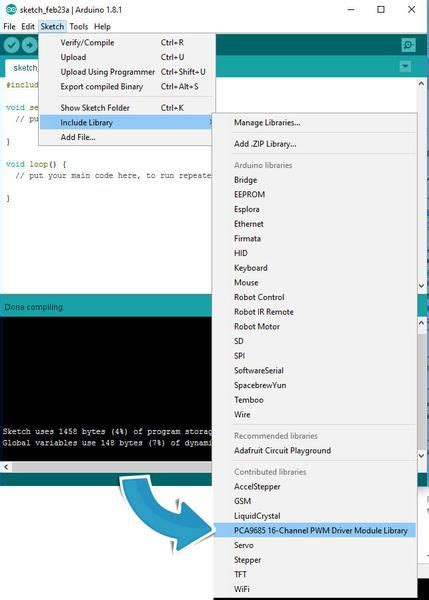Open the Tools menu
The image size is (429, 600).
[79, 26]
